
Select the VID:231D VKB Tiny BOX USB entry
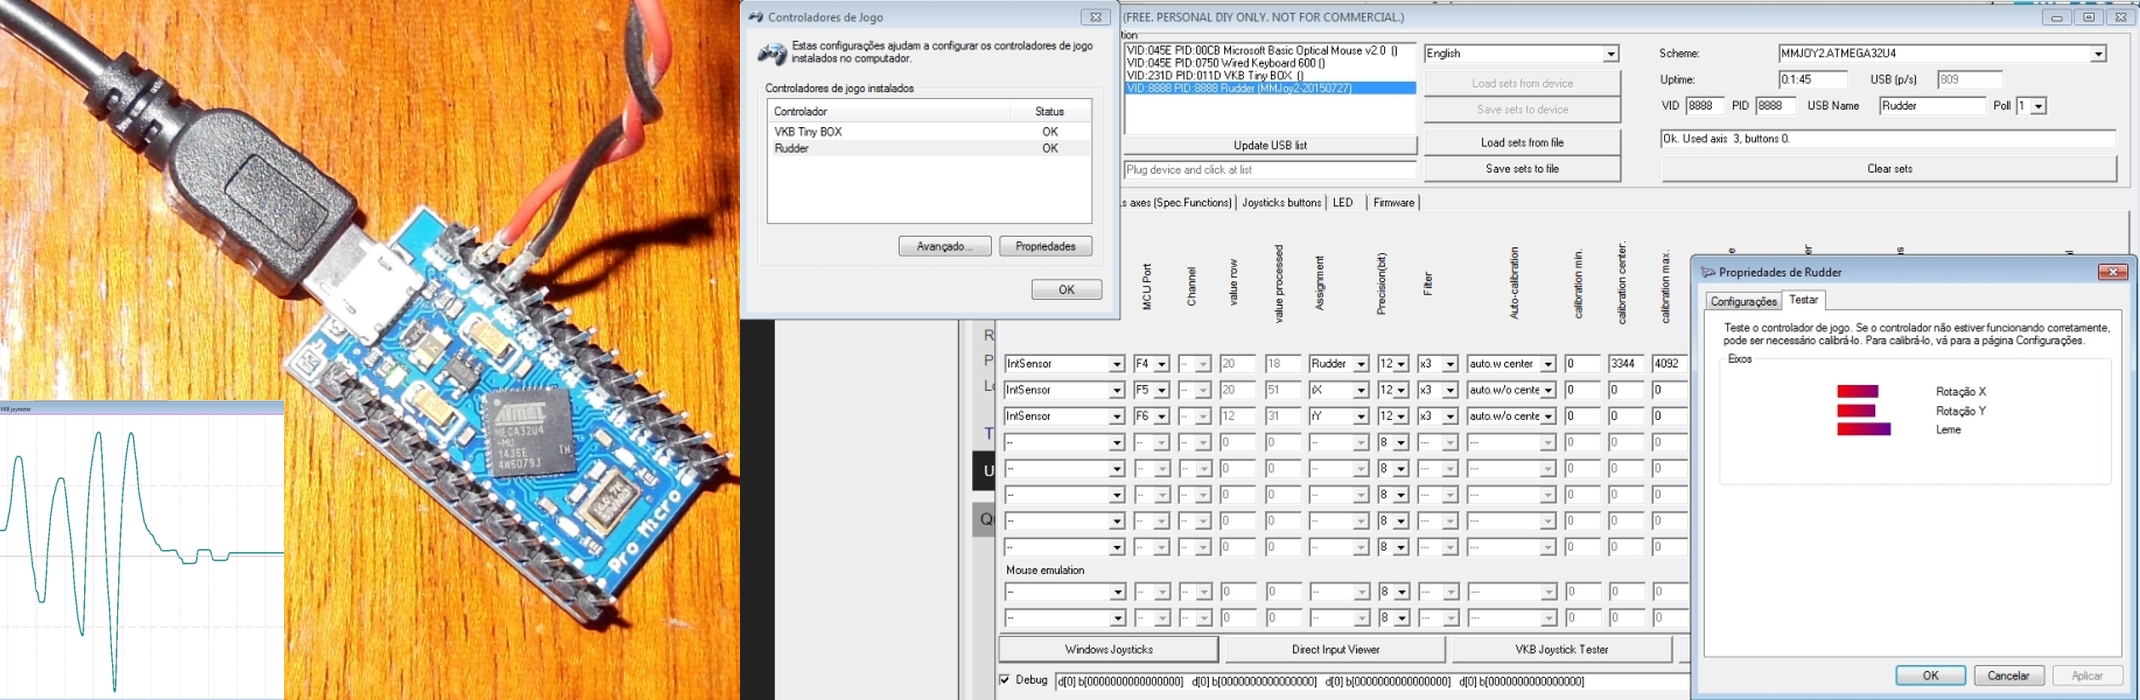pyautogui.click(x=1270, y=75)
